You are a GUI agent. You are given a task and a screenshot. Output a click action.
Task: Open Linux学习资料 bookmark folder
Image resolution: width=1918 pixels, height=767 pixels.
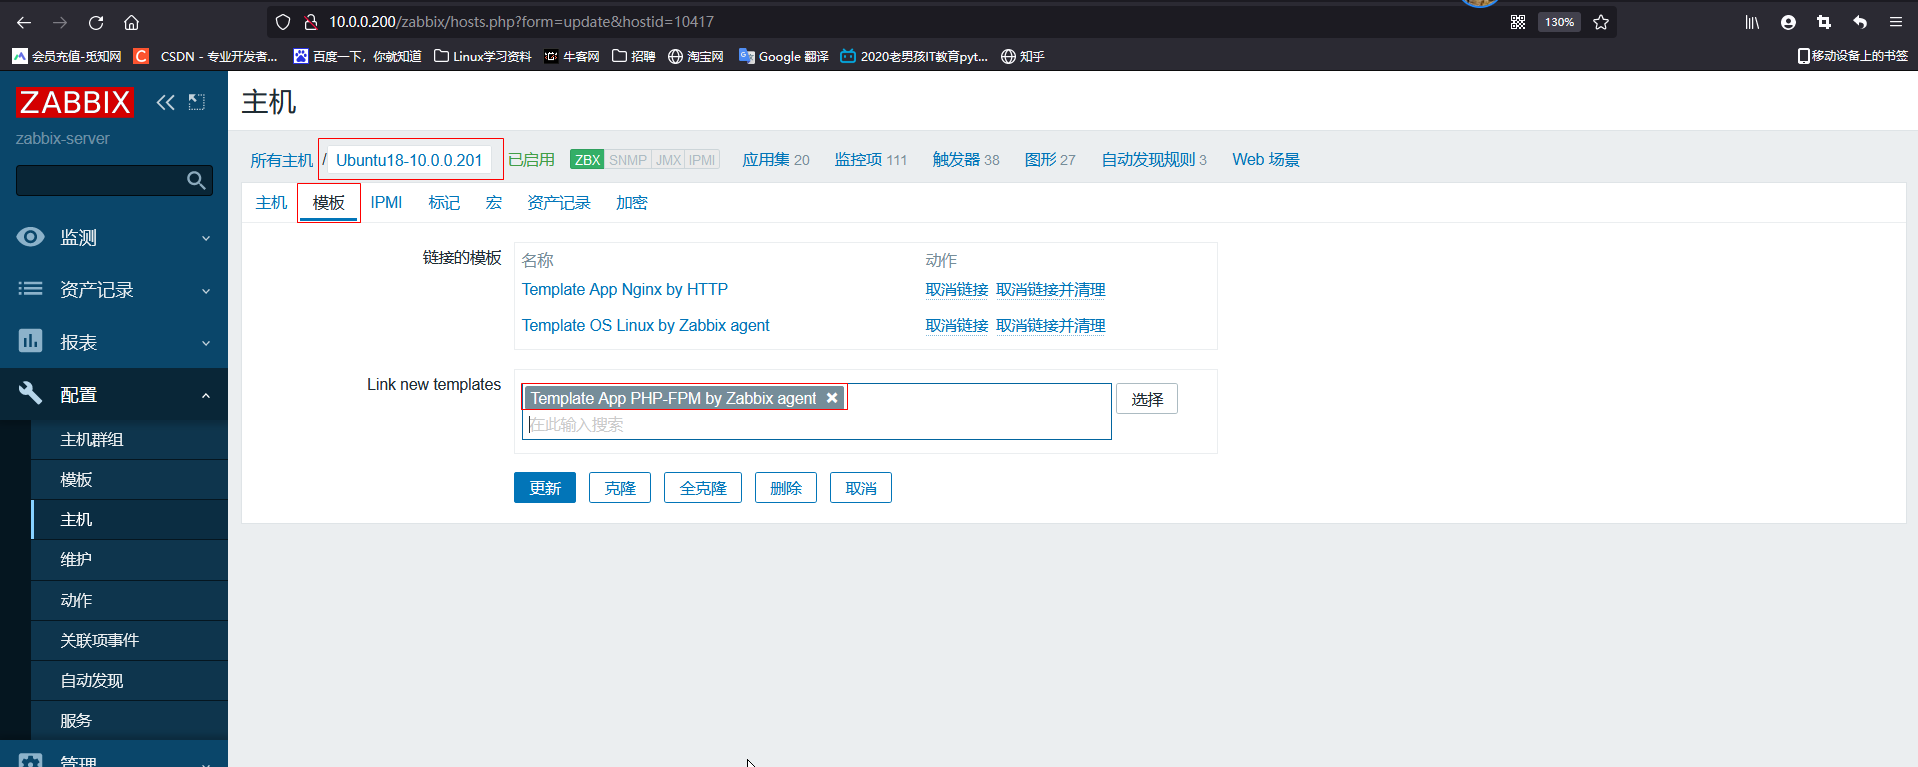[482, 56]
